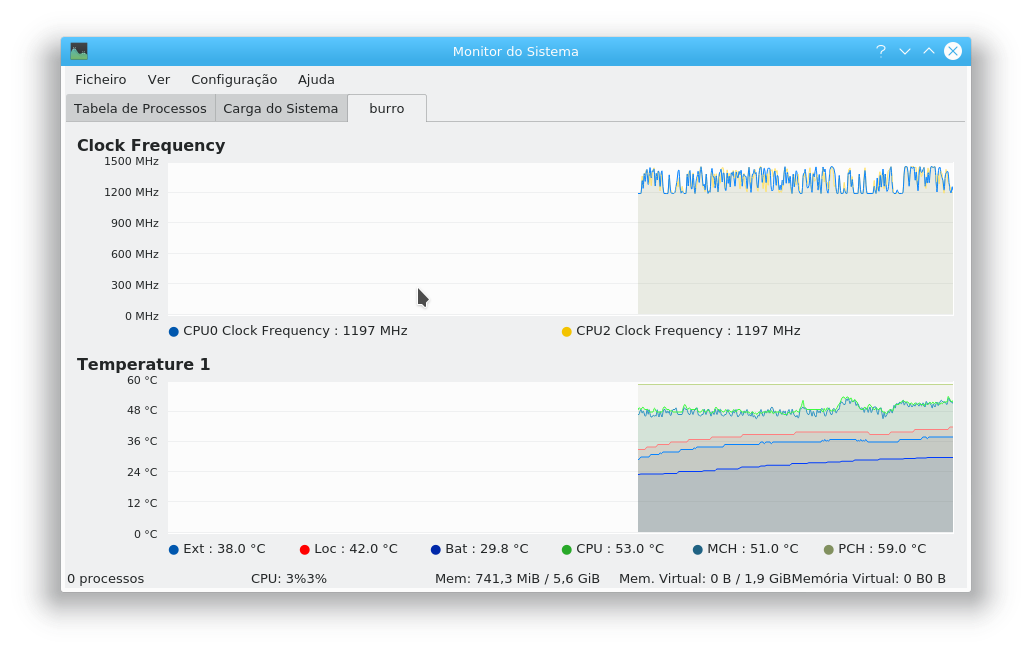This screenshot has width=1032, height=653.
Task: Click the '48 °C' axis label
Action: coord(142,411)
